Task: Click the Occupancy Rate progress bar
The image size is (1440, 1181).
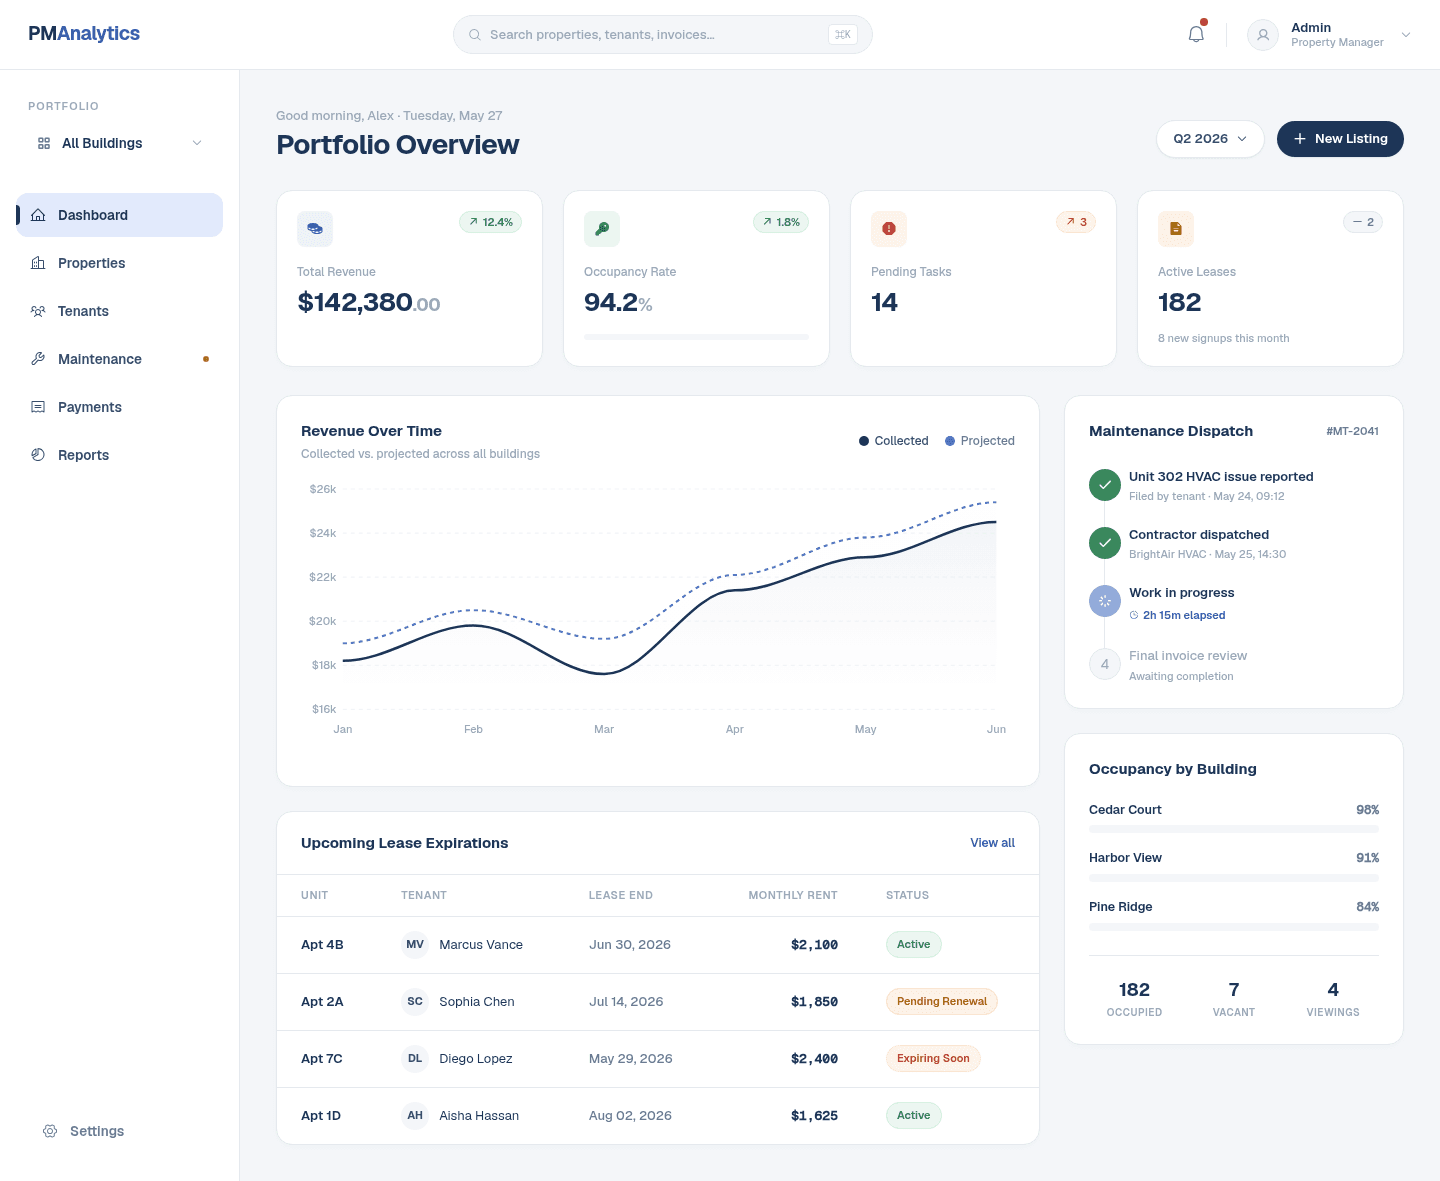Action: tap(696, 337)
